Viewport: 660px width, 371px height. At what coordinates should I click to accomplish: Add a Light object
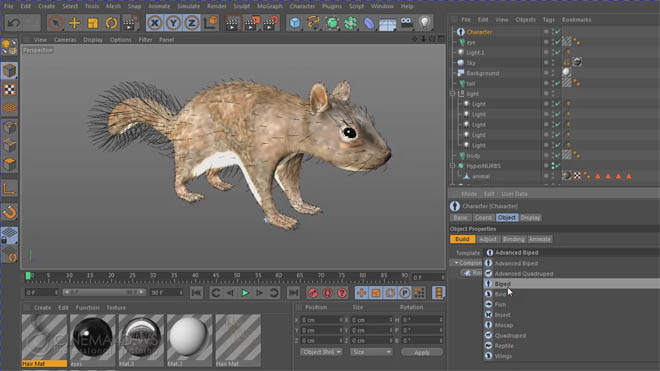(425, 23)
